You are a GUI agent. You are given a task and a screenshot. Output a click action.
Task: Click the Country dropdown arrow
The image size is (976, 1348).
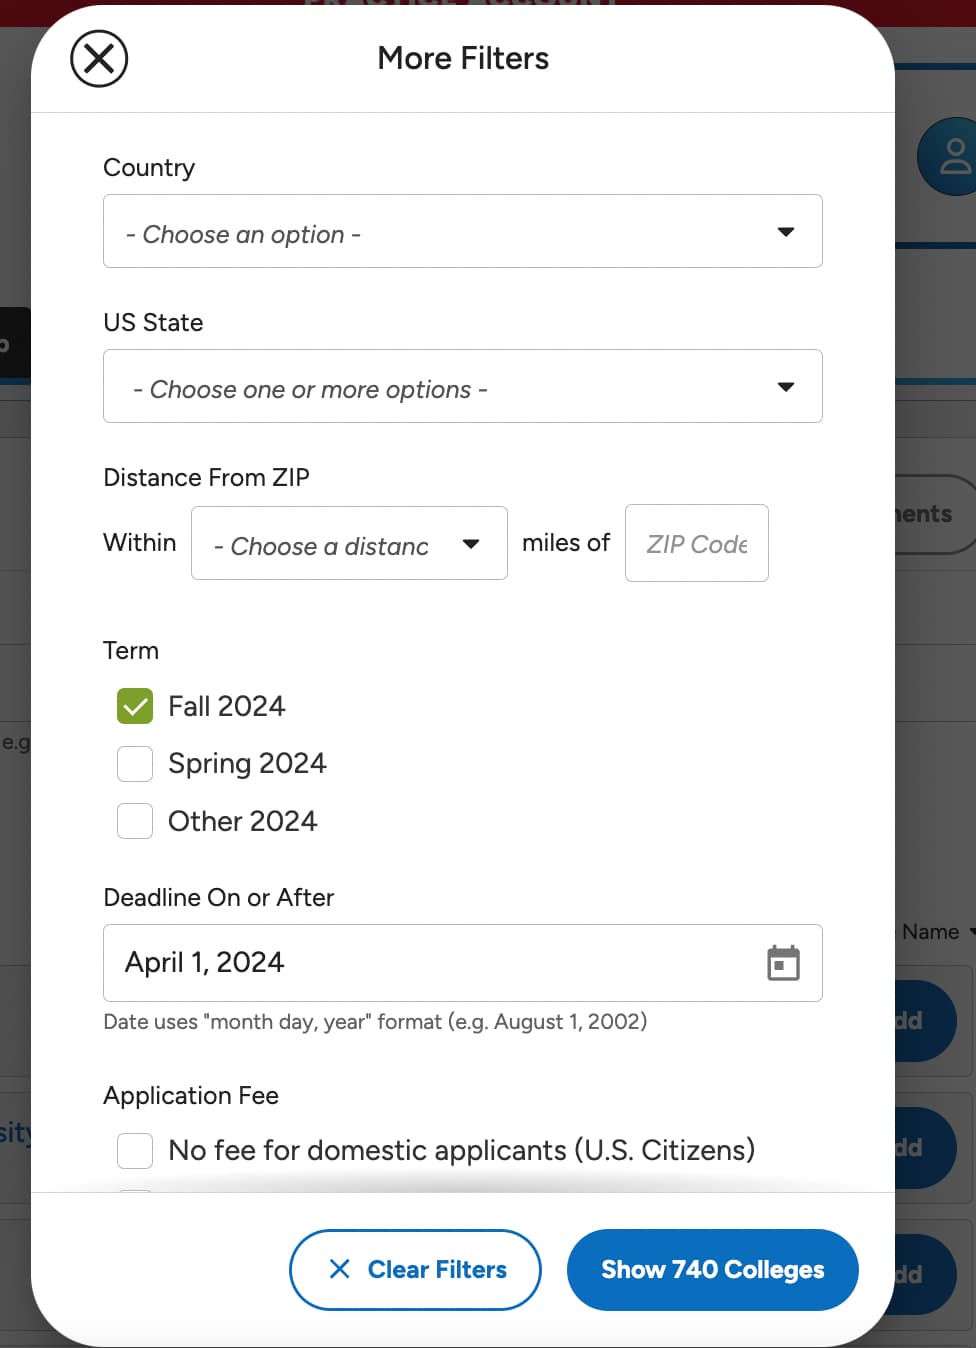[786, 232]
